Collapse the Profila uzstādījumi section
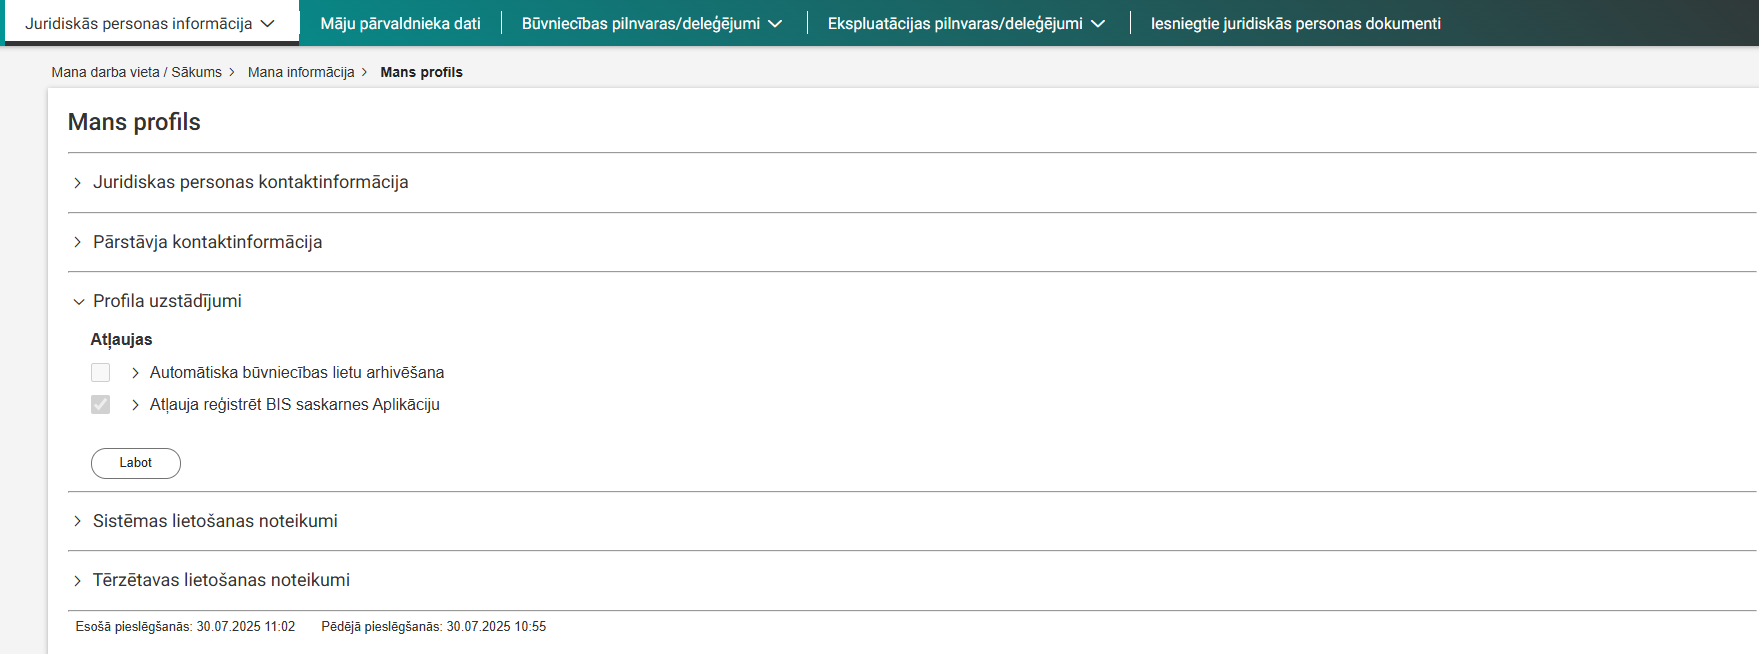Image resolution: width=1759 pixels, height=654 pixels. [167, 301]
